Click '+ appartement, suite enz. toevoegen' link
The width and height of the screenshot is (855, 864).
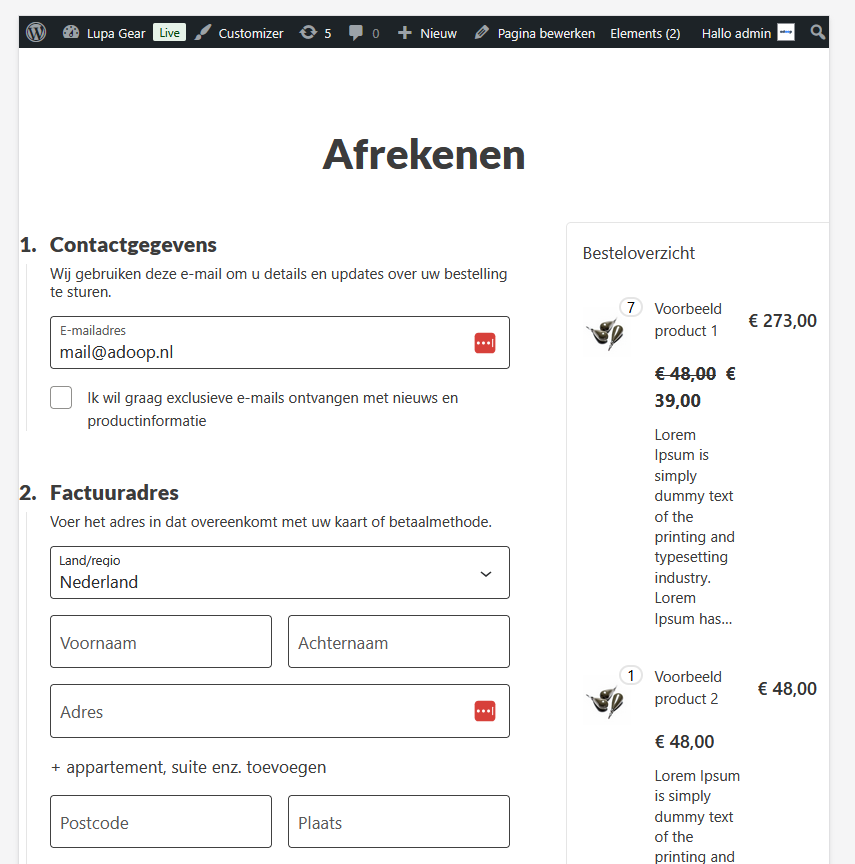(188, 767)
